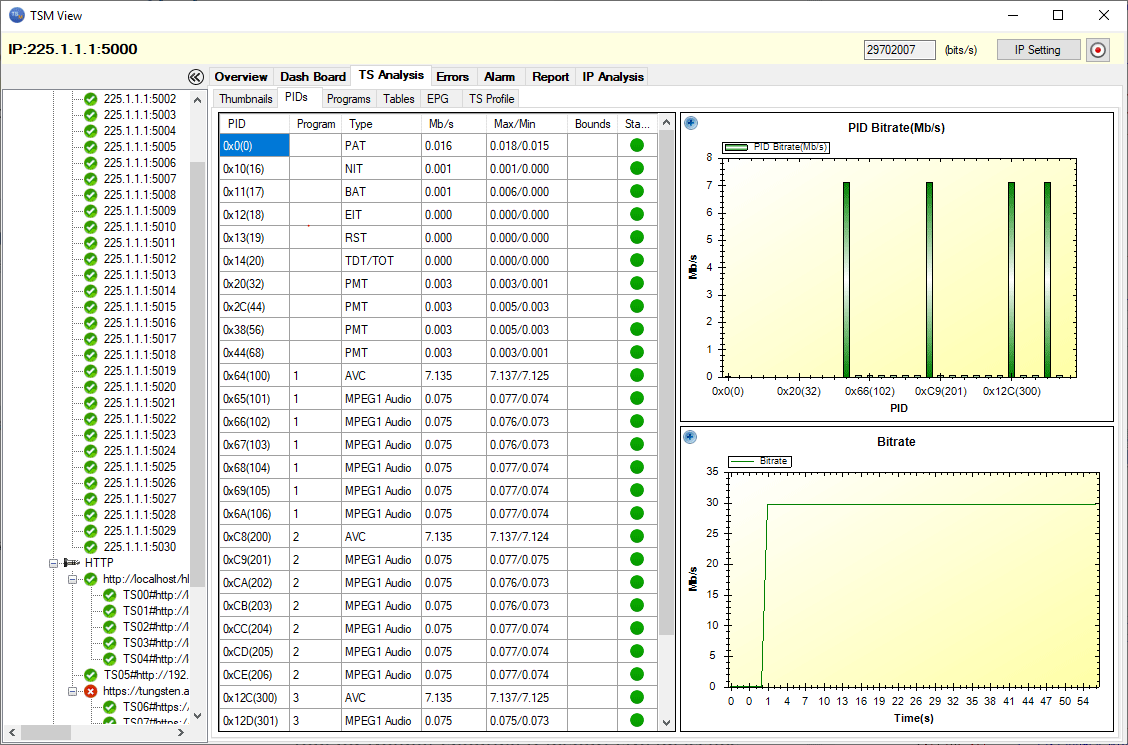This screenshot has height=745, width=1128.
Task: Toggle the status indicator for 0x64(100) AVC row
Action: point(636,375)
